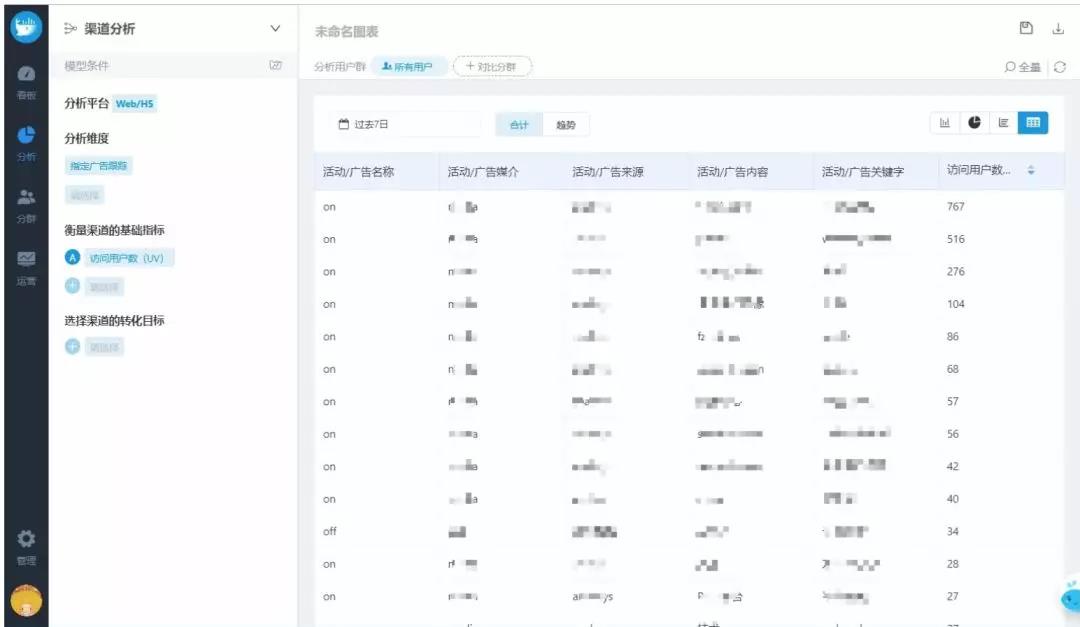Click the app logo at top of sidebar
Screen dimensions: 1080x627
[26, 27]
